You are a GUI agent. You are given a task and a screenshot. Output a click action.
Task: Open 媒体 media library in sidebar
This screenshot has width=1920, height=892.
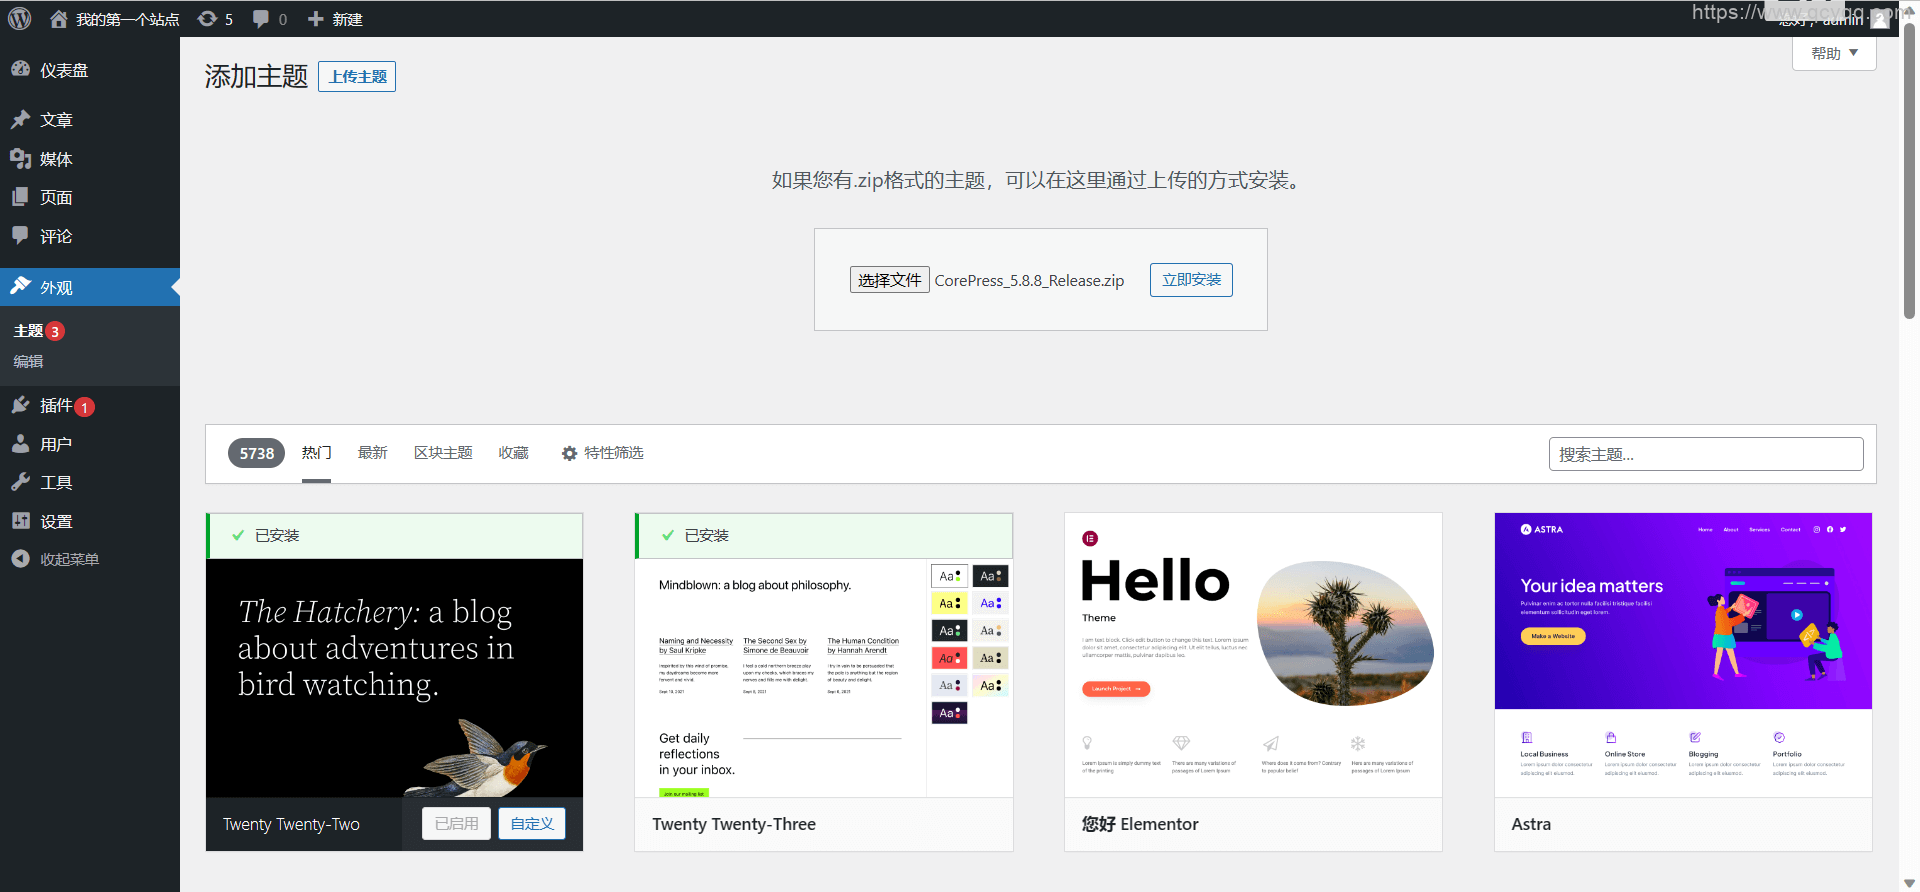point(56,159)
